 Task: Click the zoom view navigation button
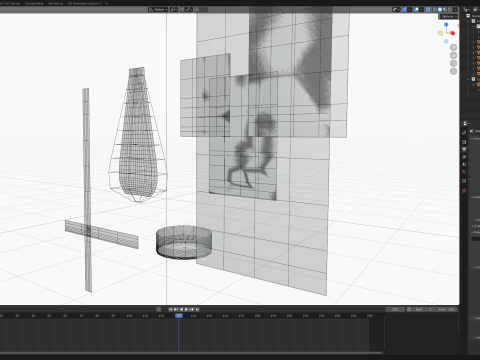(x=453, y=47)
